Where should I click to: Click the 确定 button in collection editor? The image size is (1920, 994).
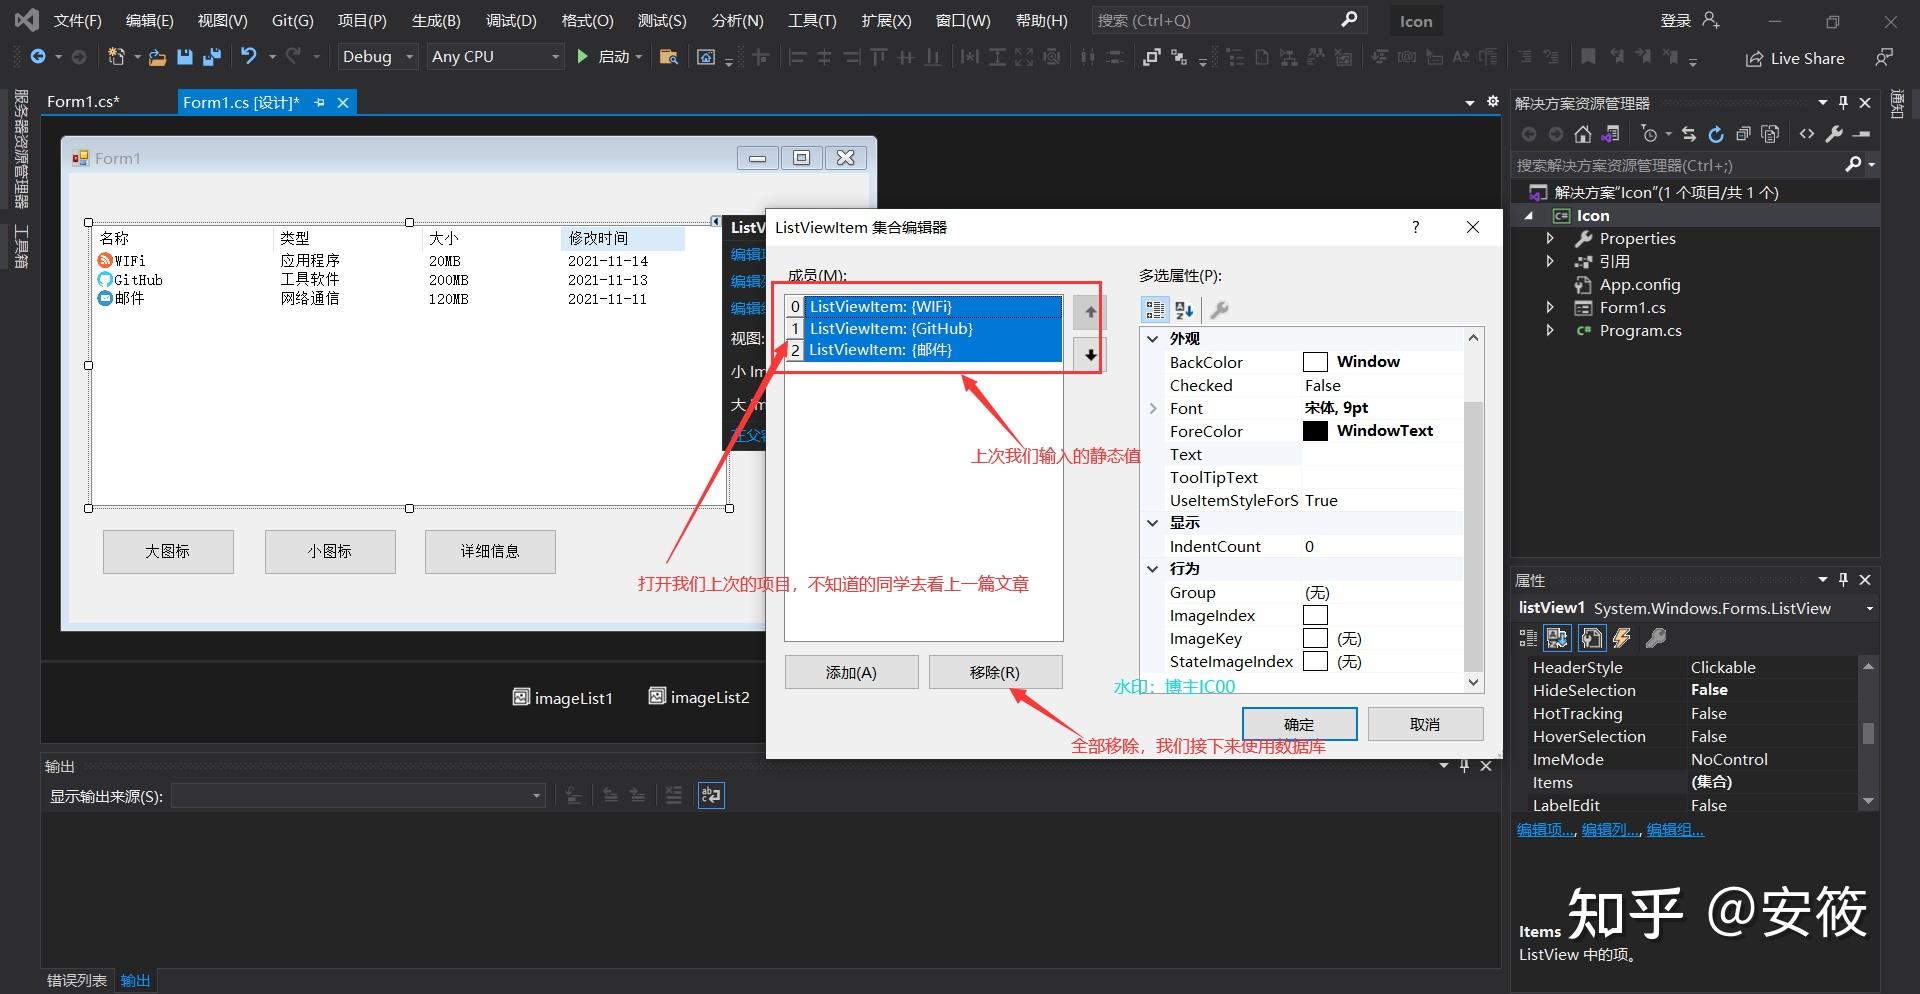[1299, 724]
